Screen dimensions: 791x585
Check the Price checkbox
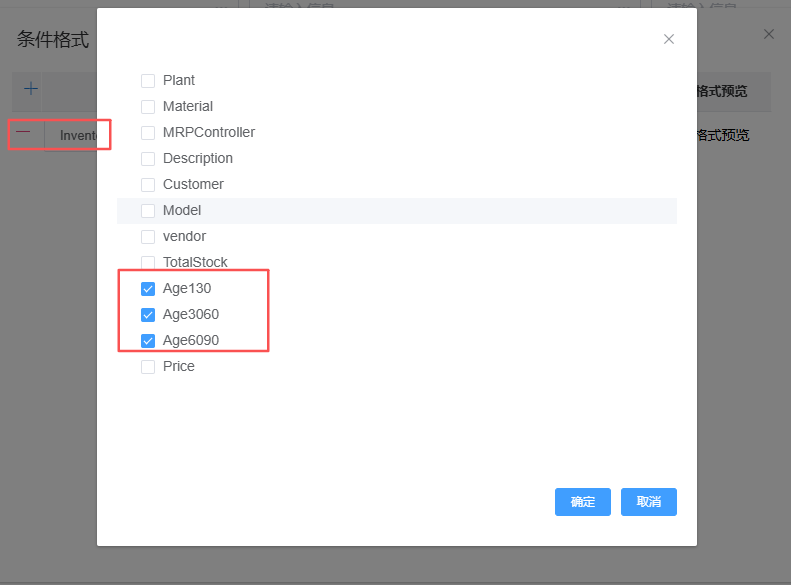click(148, 367)
